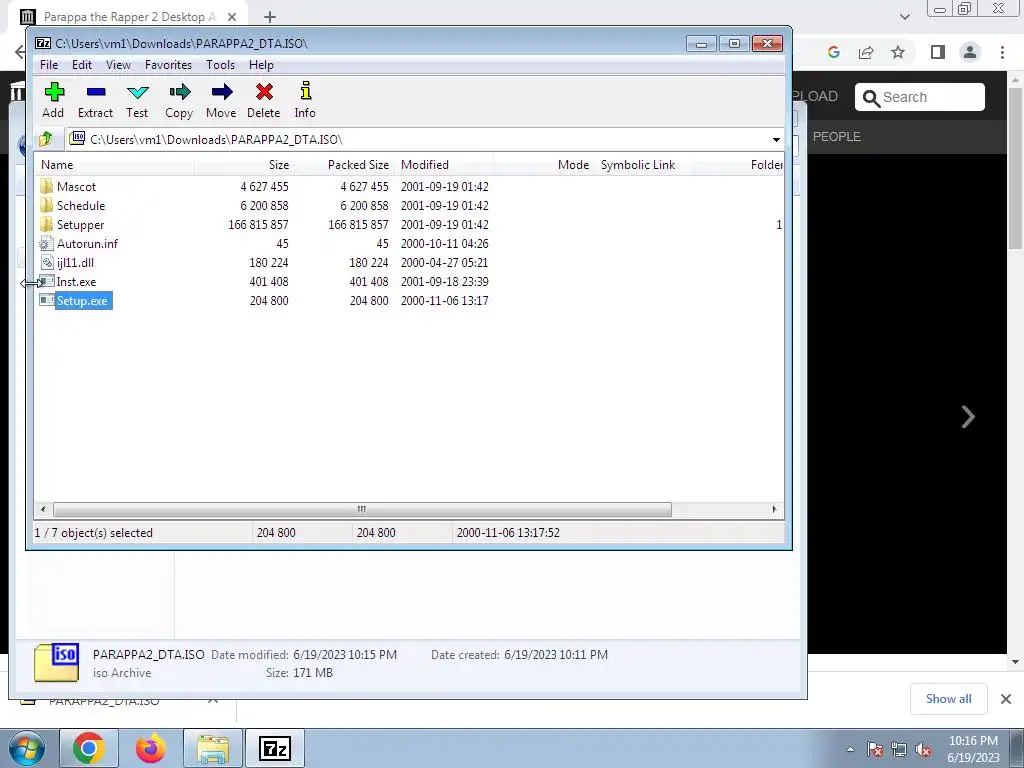Sort by Modified column header
This screenshot has height=768, width=1024.
(444, 165)
